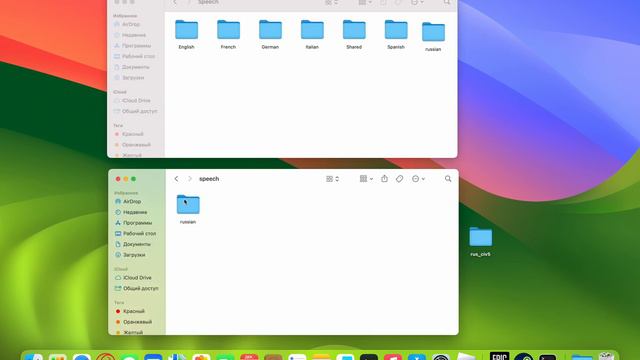The width and height of the screenshot is (640, 360).
Task: Open the Epic Games icon in the Dock
Action: pyautogui.click(x=499, y=356)
